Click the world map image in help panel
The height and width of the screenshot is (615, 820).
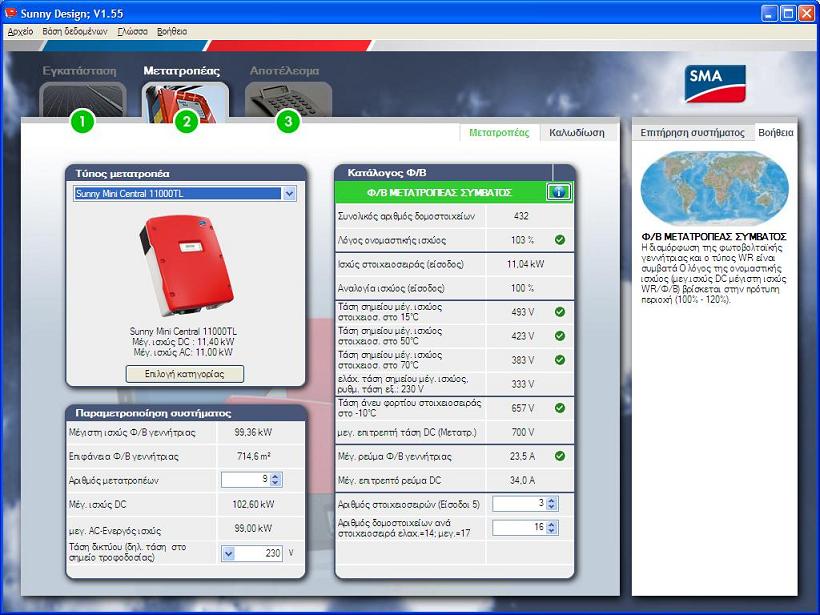point(714,189)
